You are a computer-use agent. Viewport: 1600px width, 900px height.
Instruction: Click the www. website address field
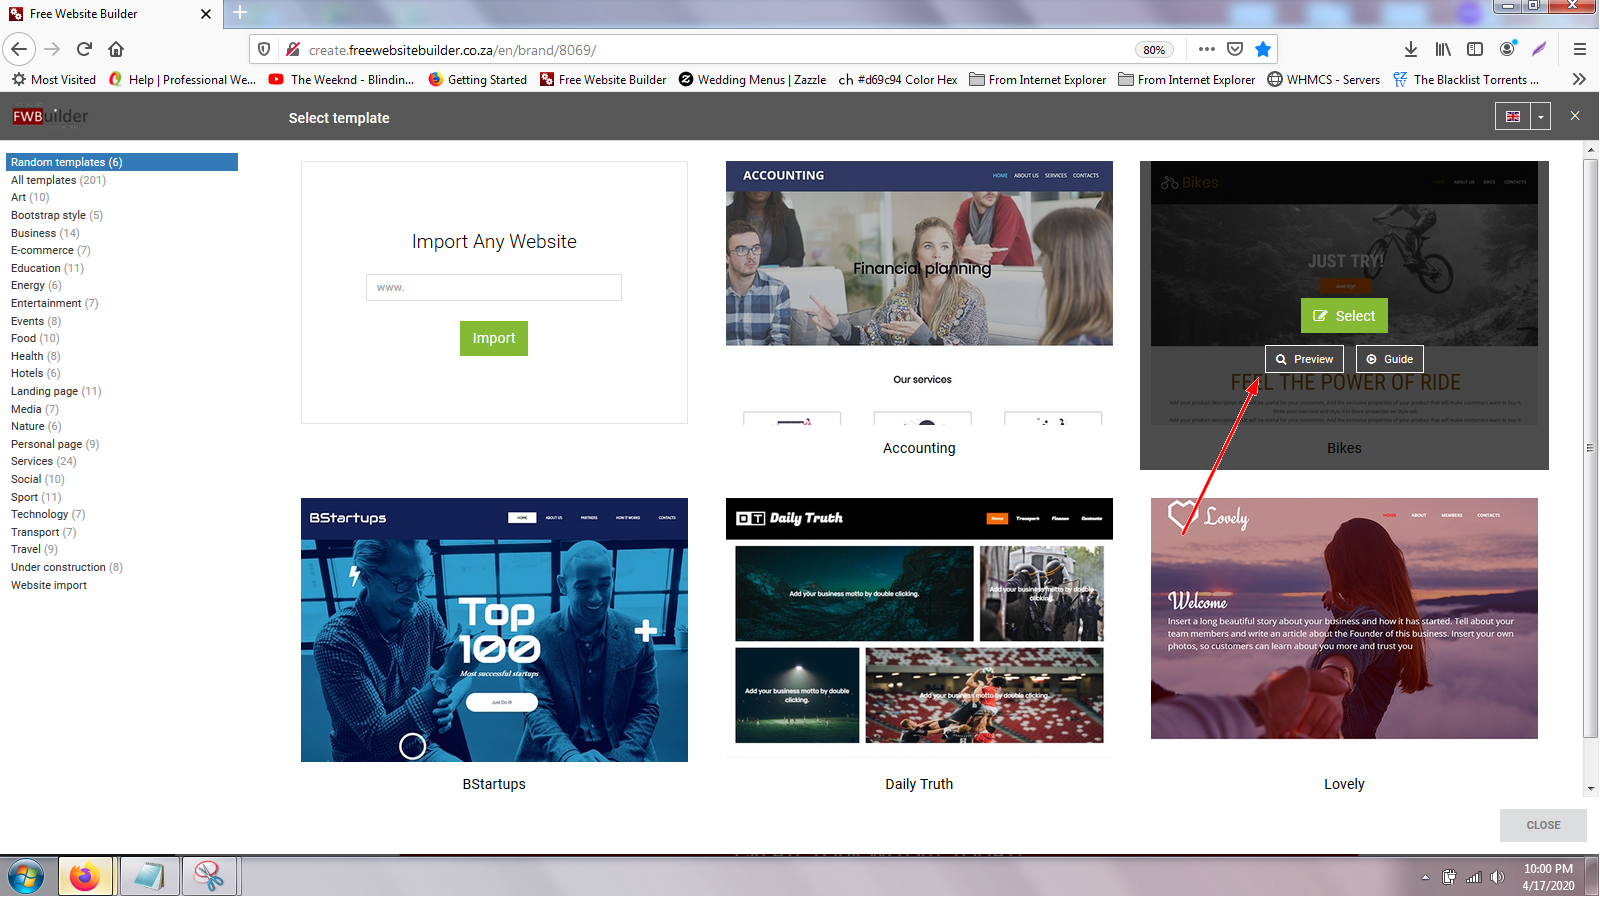pos(493,287)
